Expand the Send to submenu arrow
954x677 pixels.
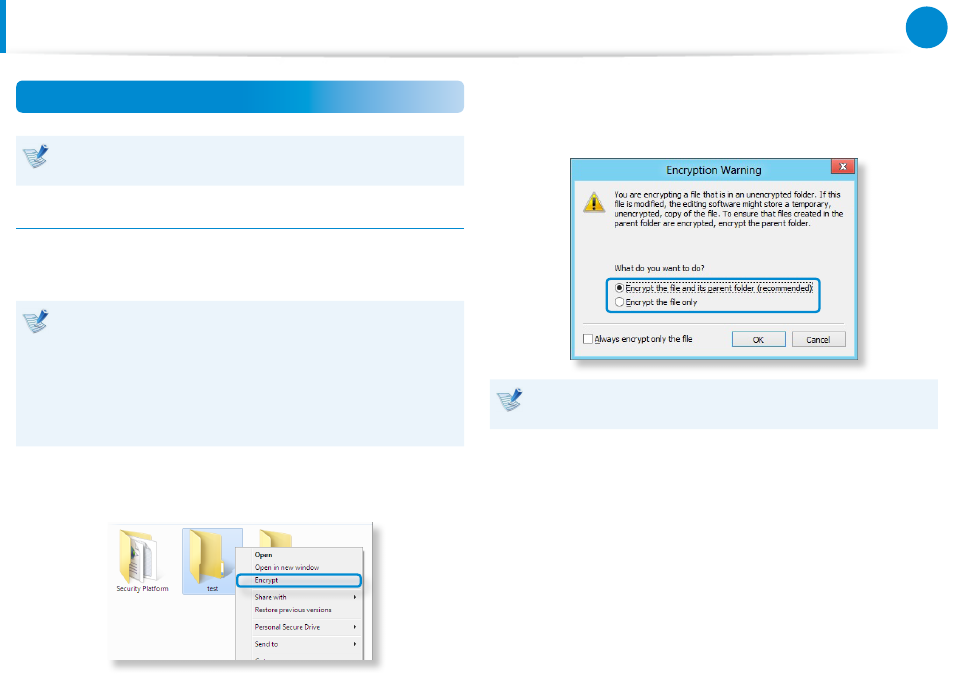click(x=355, y=644)
